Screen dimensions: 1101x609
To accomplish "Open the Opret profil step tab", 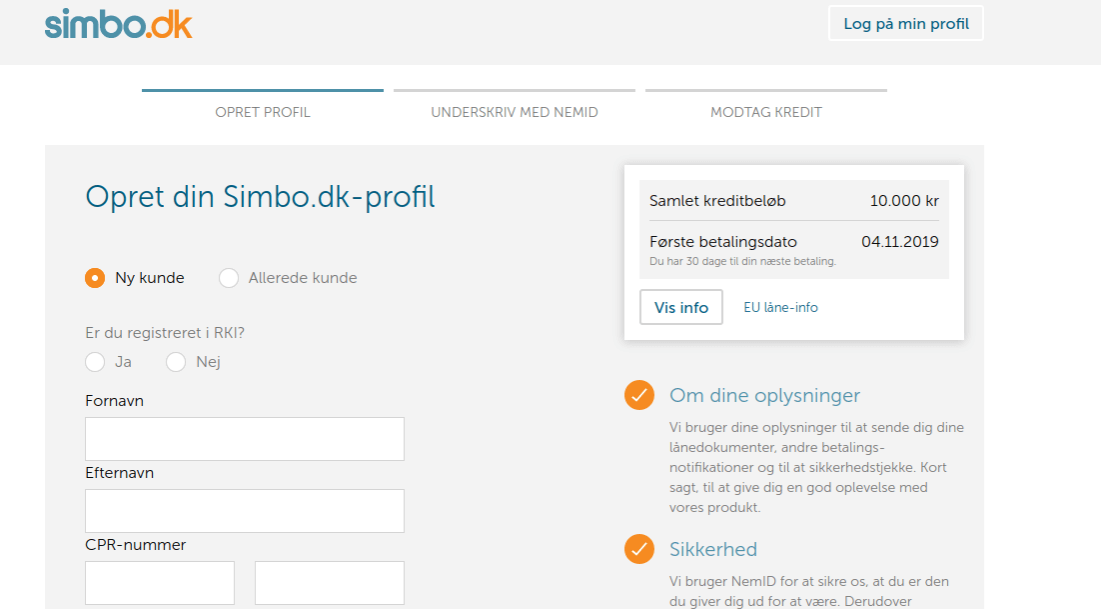I will [x=262, y=112].
